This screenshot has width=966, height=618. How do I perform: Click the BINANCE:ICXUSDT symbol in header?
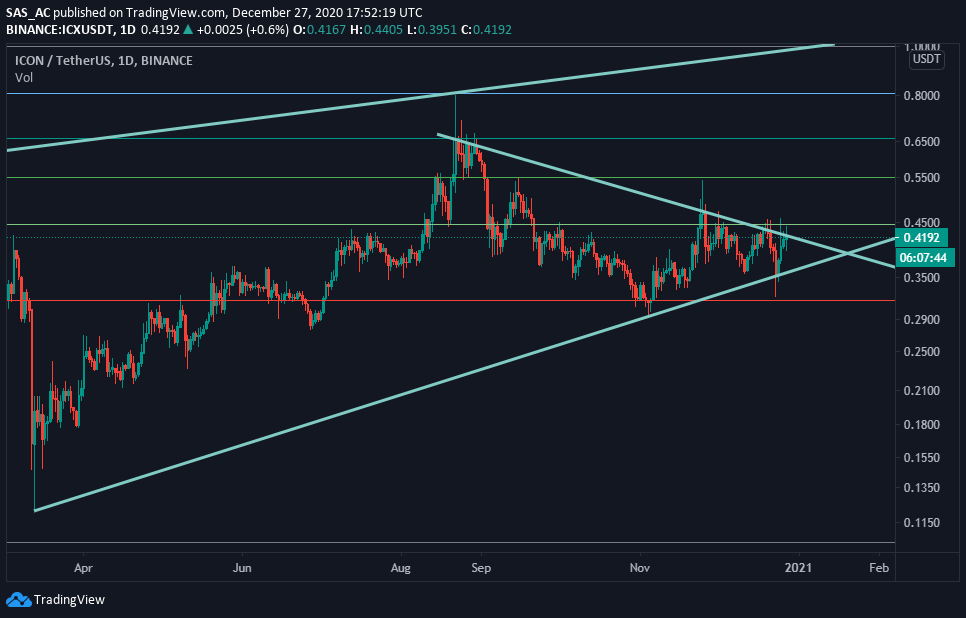(x=60, y=30)
